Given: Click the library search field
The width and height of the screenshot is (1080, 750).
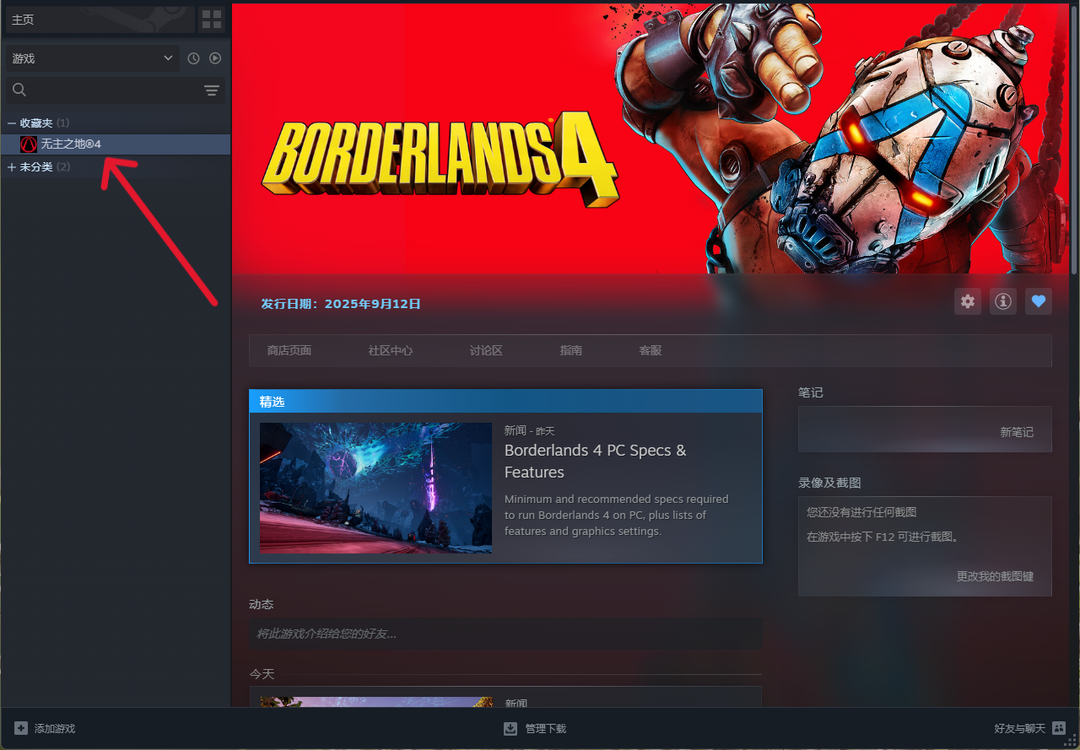Looking at the screenshot, I should click(x=105, y=90).
